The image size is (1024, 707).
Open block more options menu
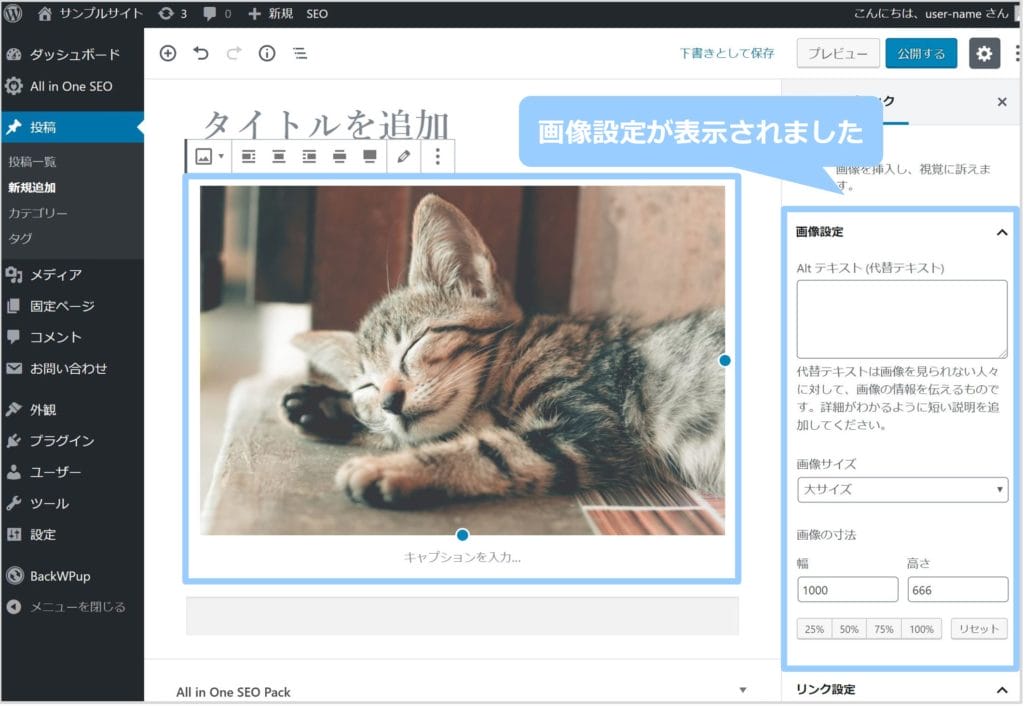tap(438, 156)
